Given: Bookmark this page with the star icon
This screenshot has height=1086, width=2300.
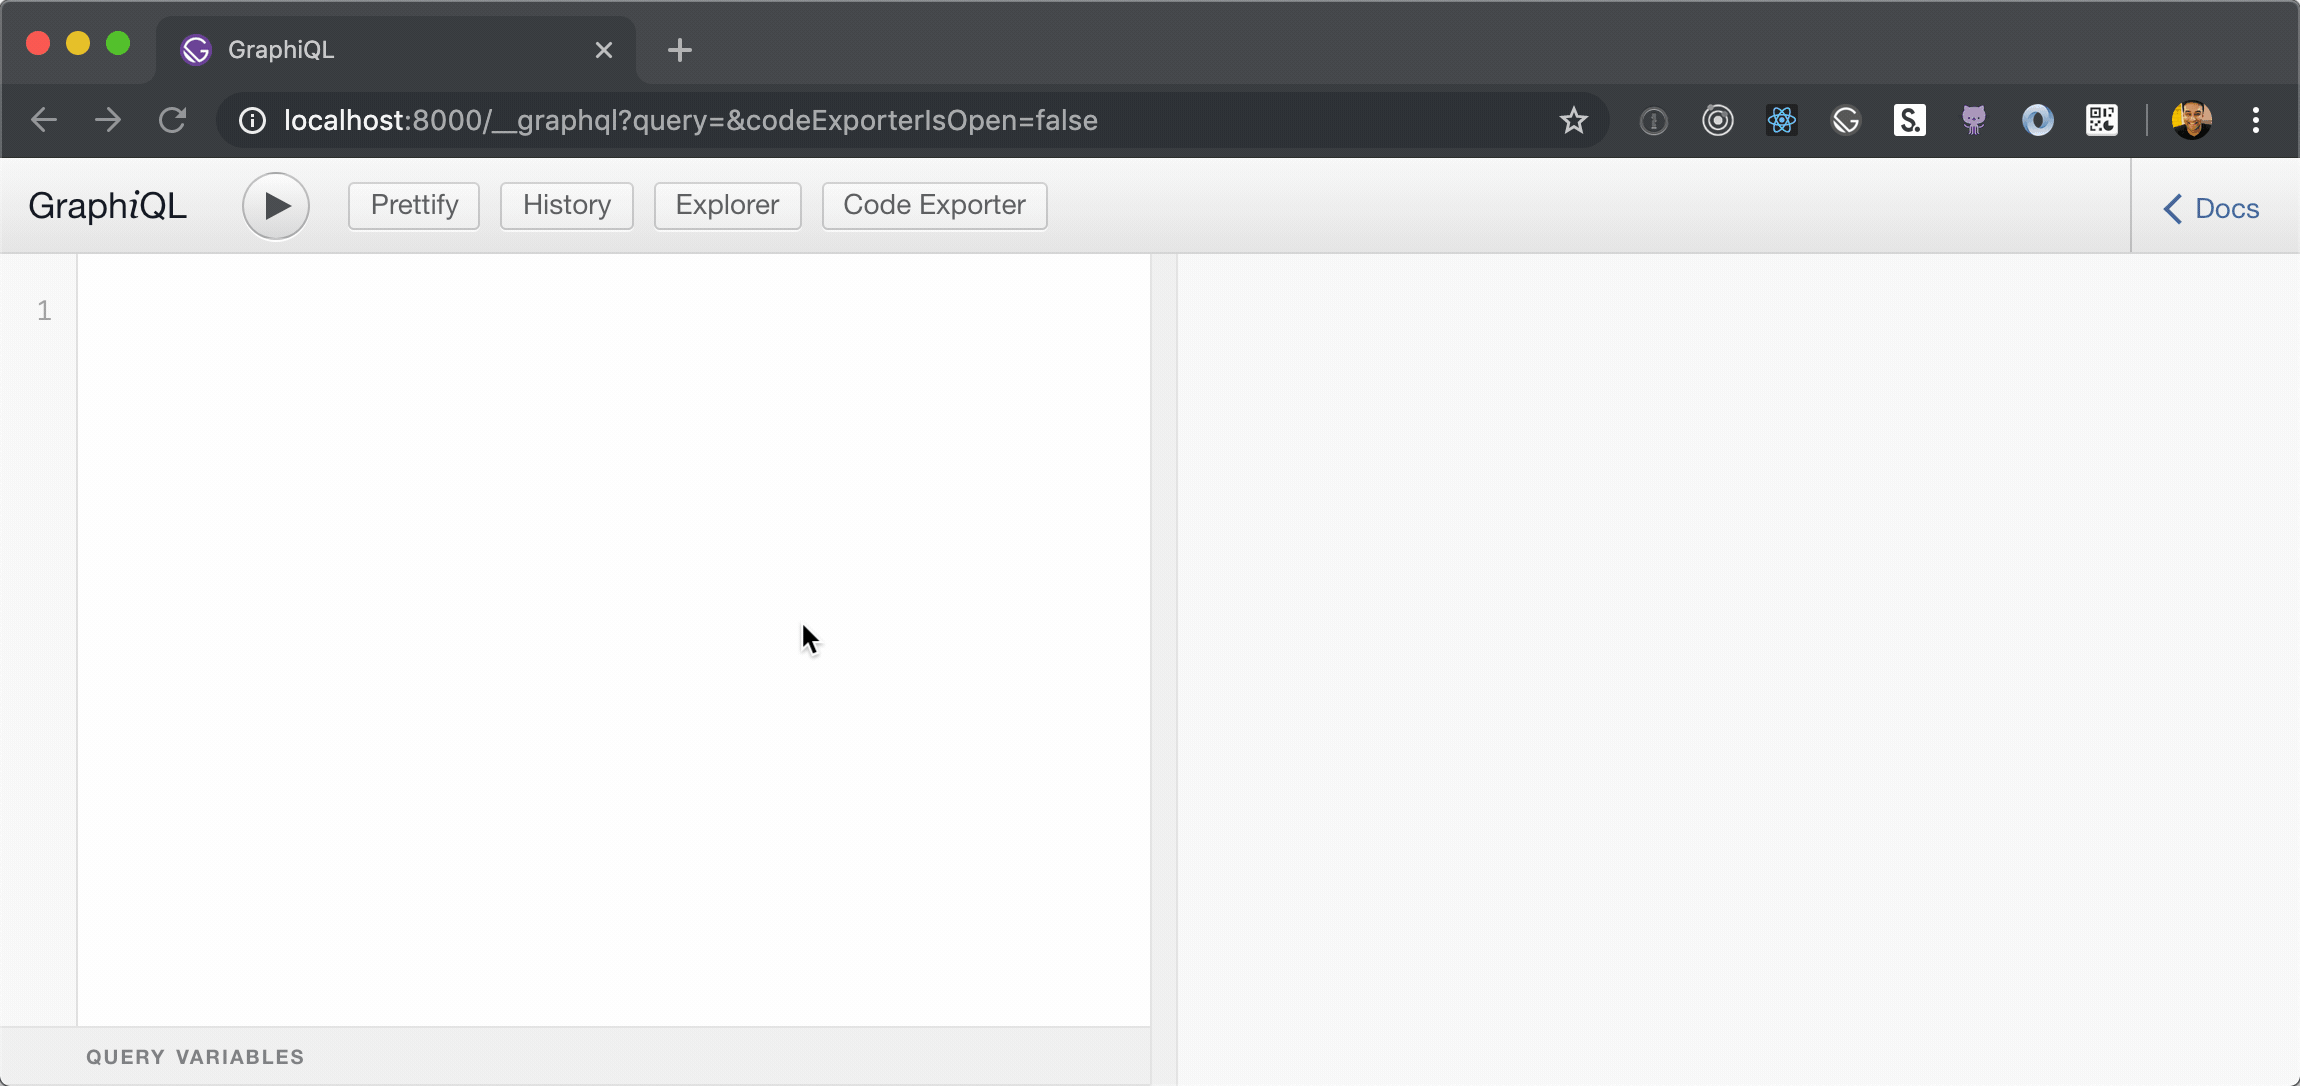Looking at the screenshot, I should click(1573, 120).
